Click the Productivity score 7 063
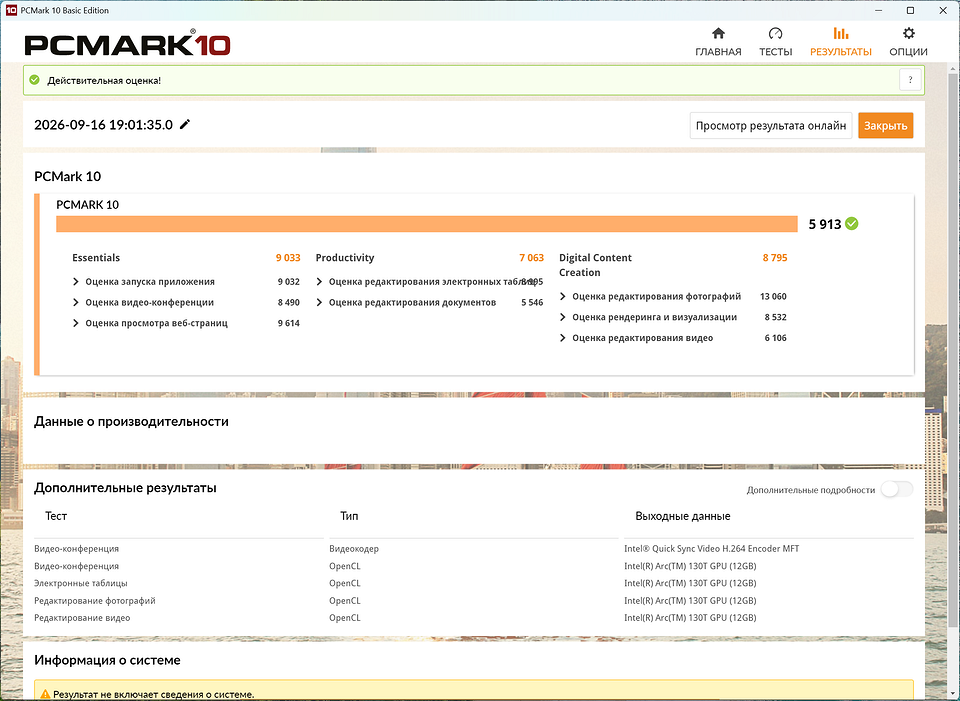Viewport: 960px width, 701px height. (x=531, y=258)
